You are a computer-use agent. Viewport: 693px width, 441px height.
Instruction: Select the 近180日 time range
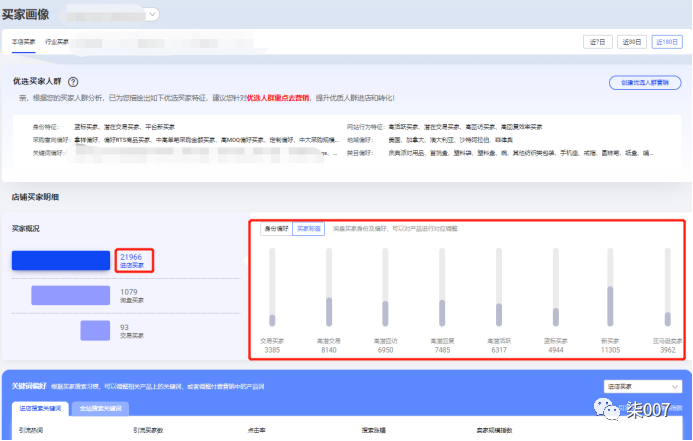[667, 42]
